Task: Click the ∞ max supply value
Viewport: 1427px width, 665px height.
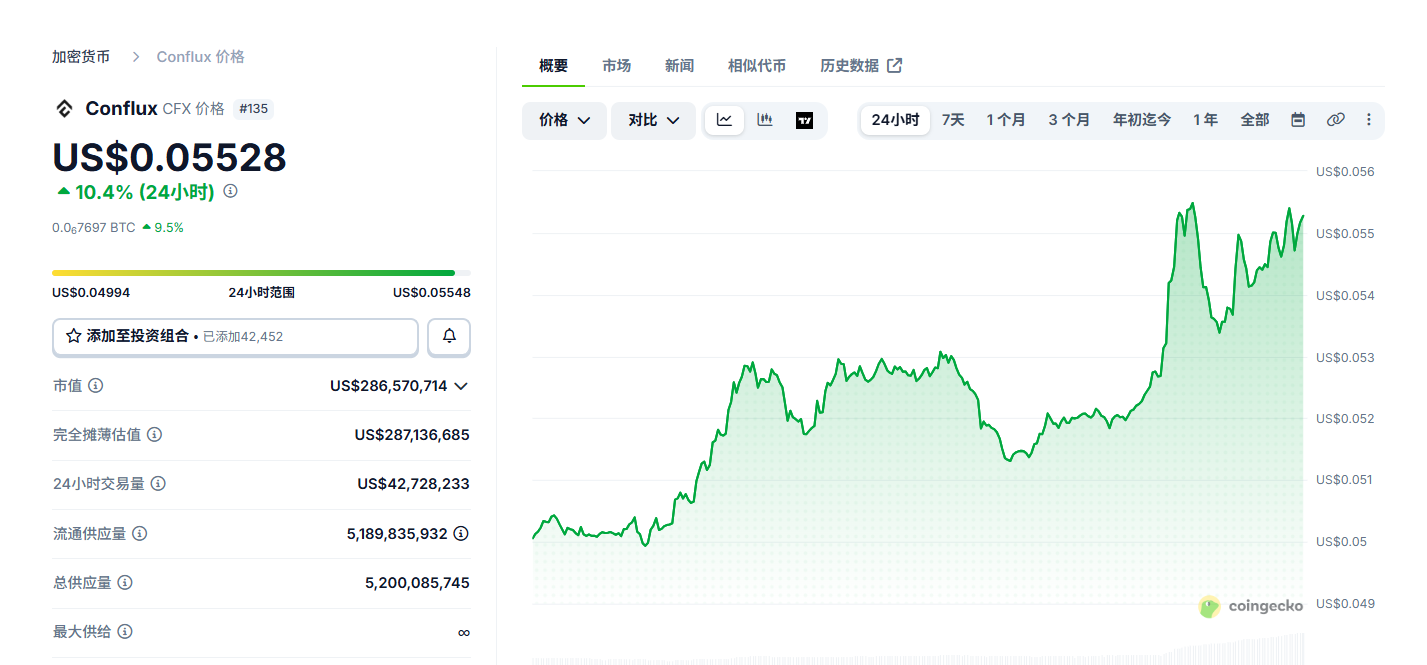Action: (463, 632)
